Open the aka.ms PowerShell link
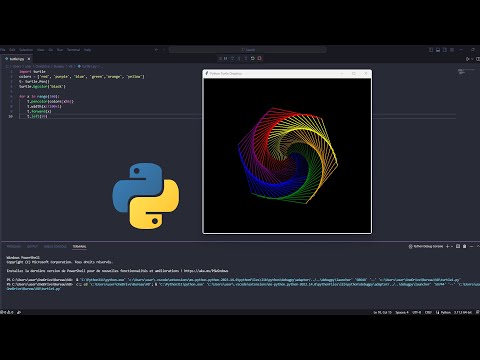 coord(206,271)
